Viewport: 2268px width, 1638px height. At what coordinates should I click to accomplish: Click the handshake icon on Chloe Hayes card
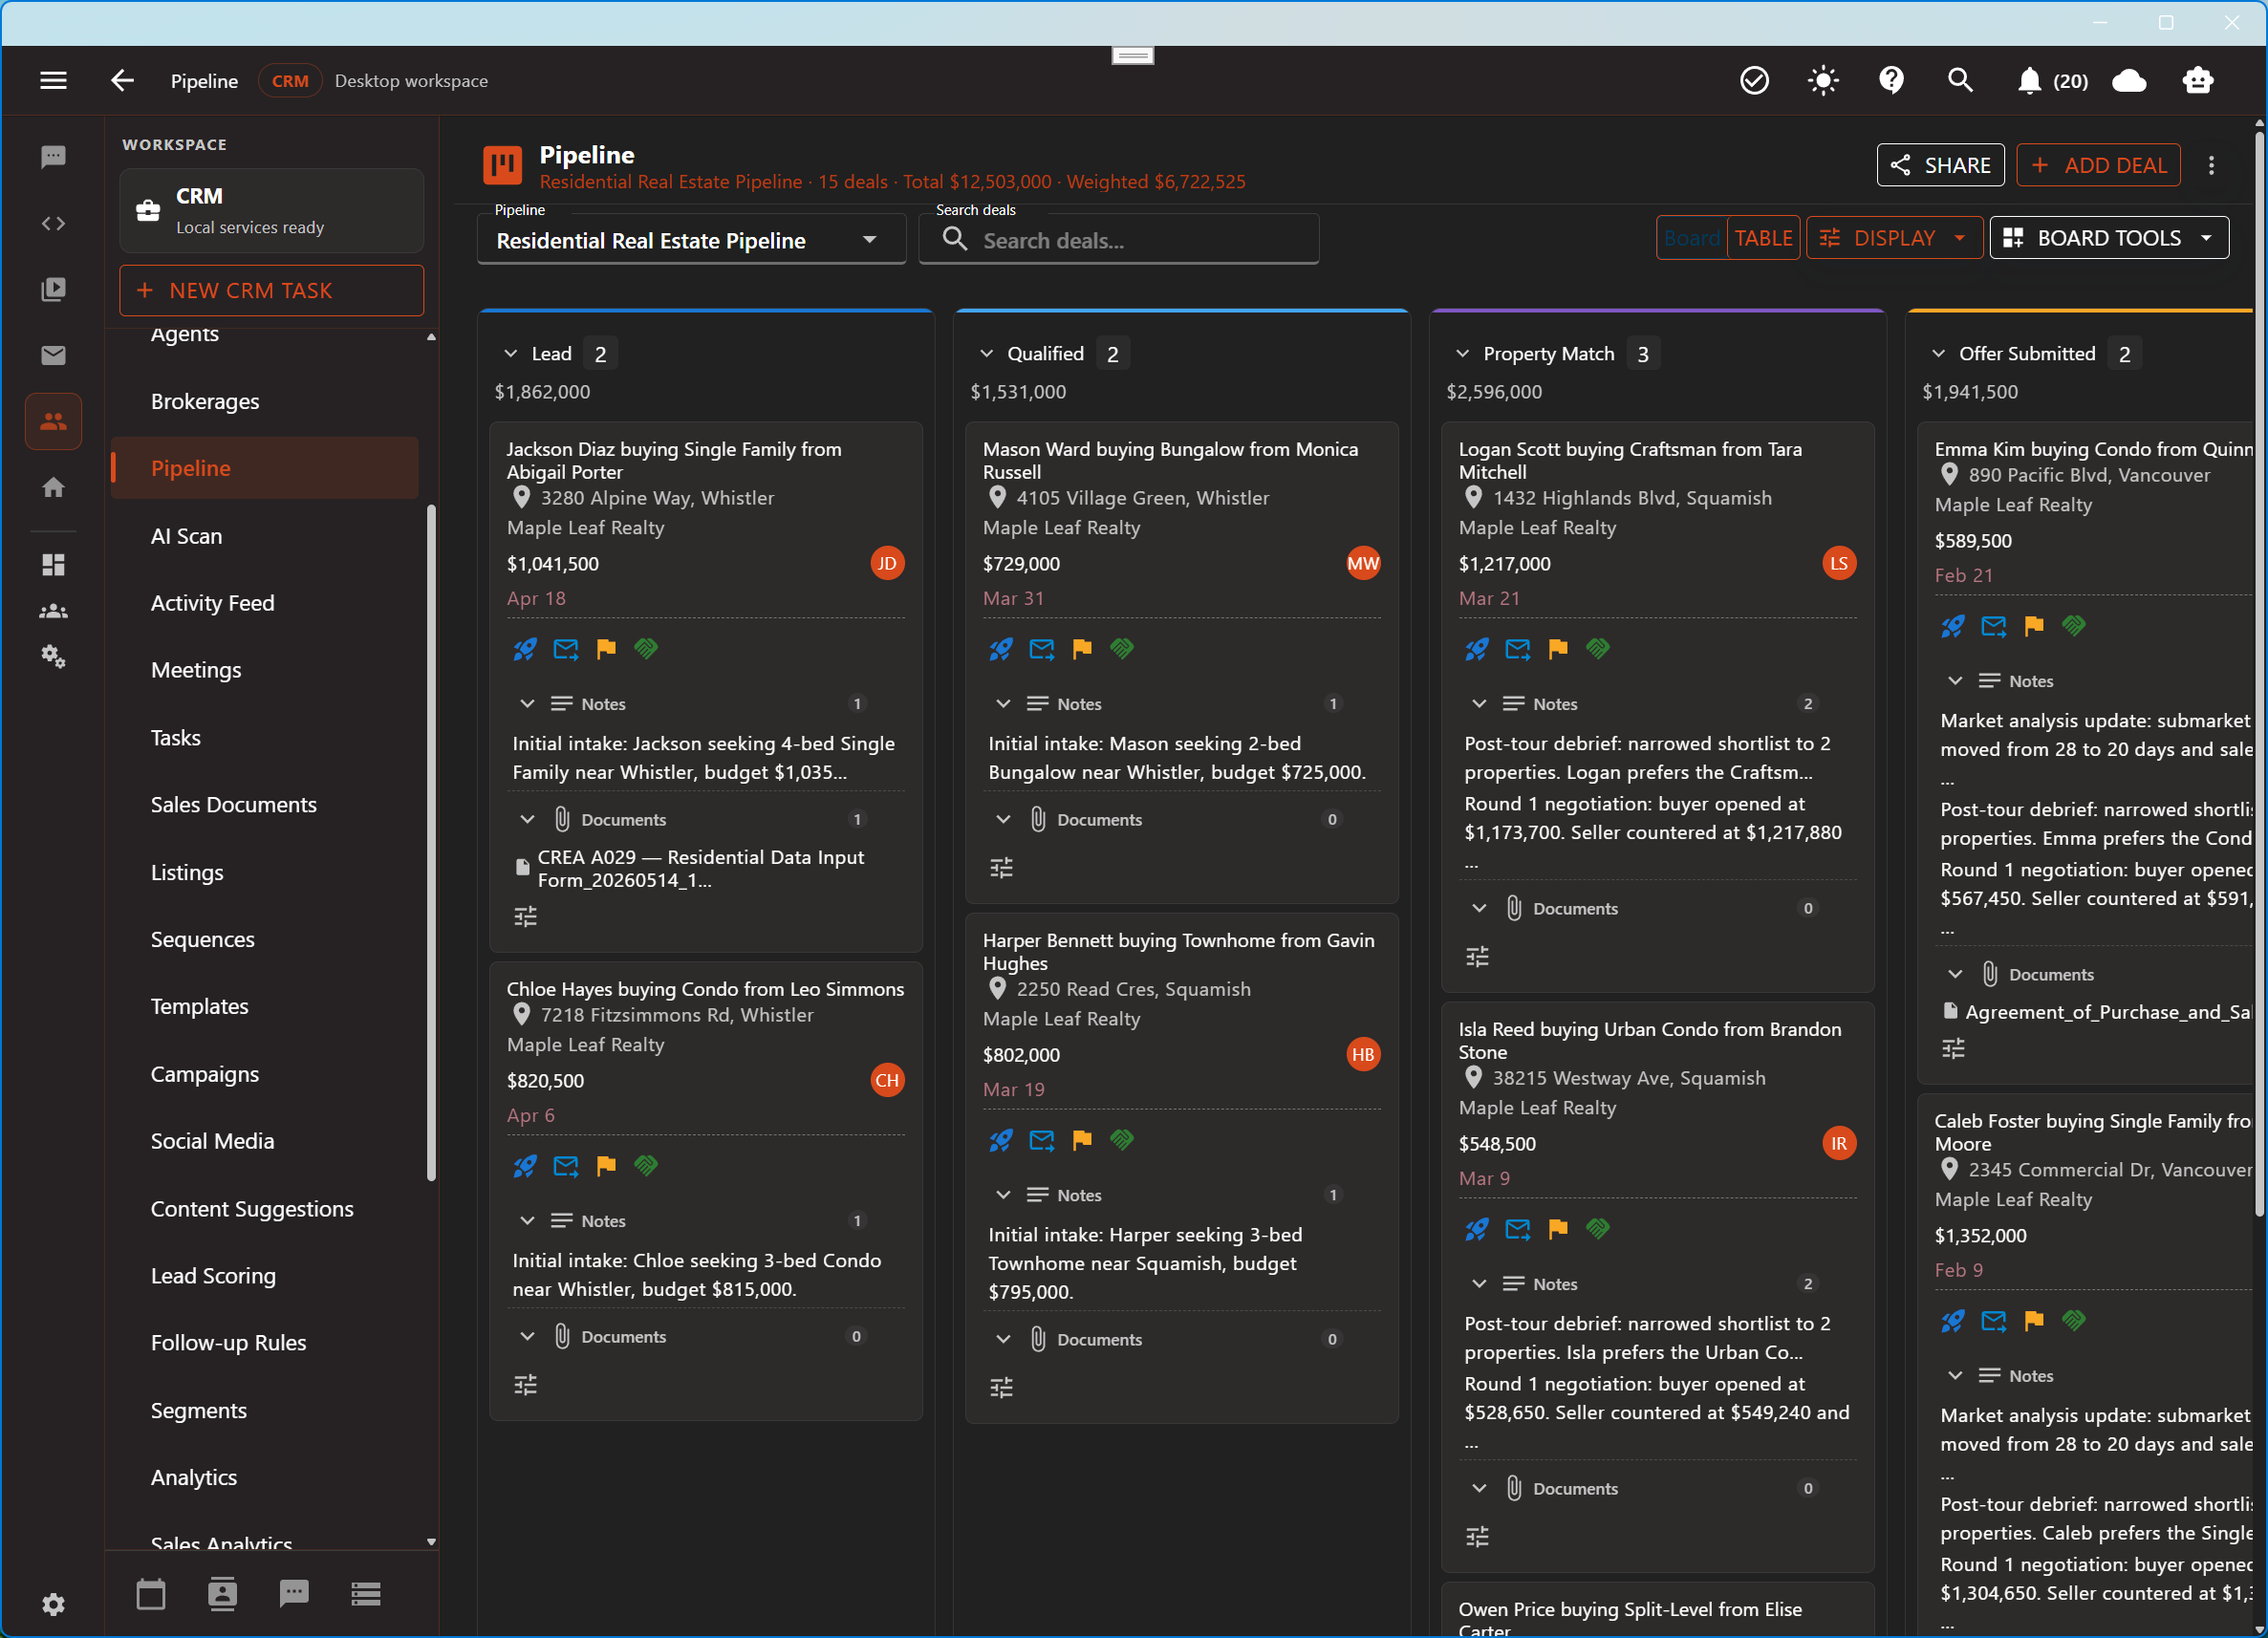tap(646, 1166)
